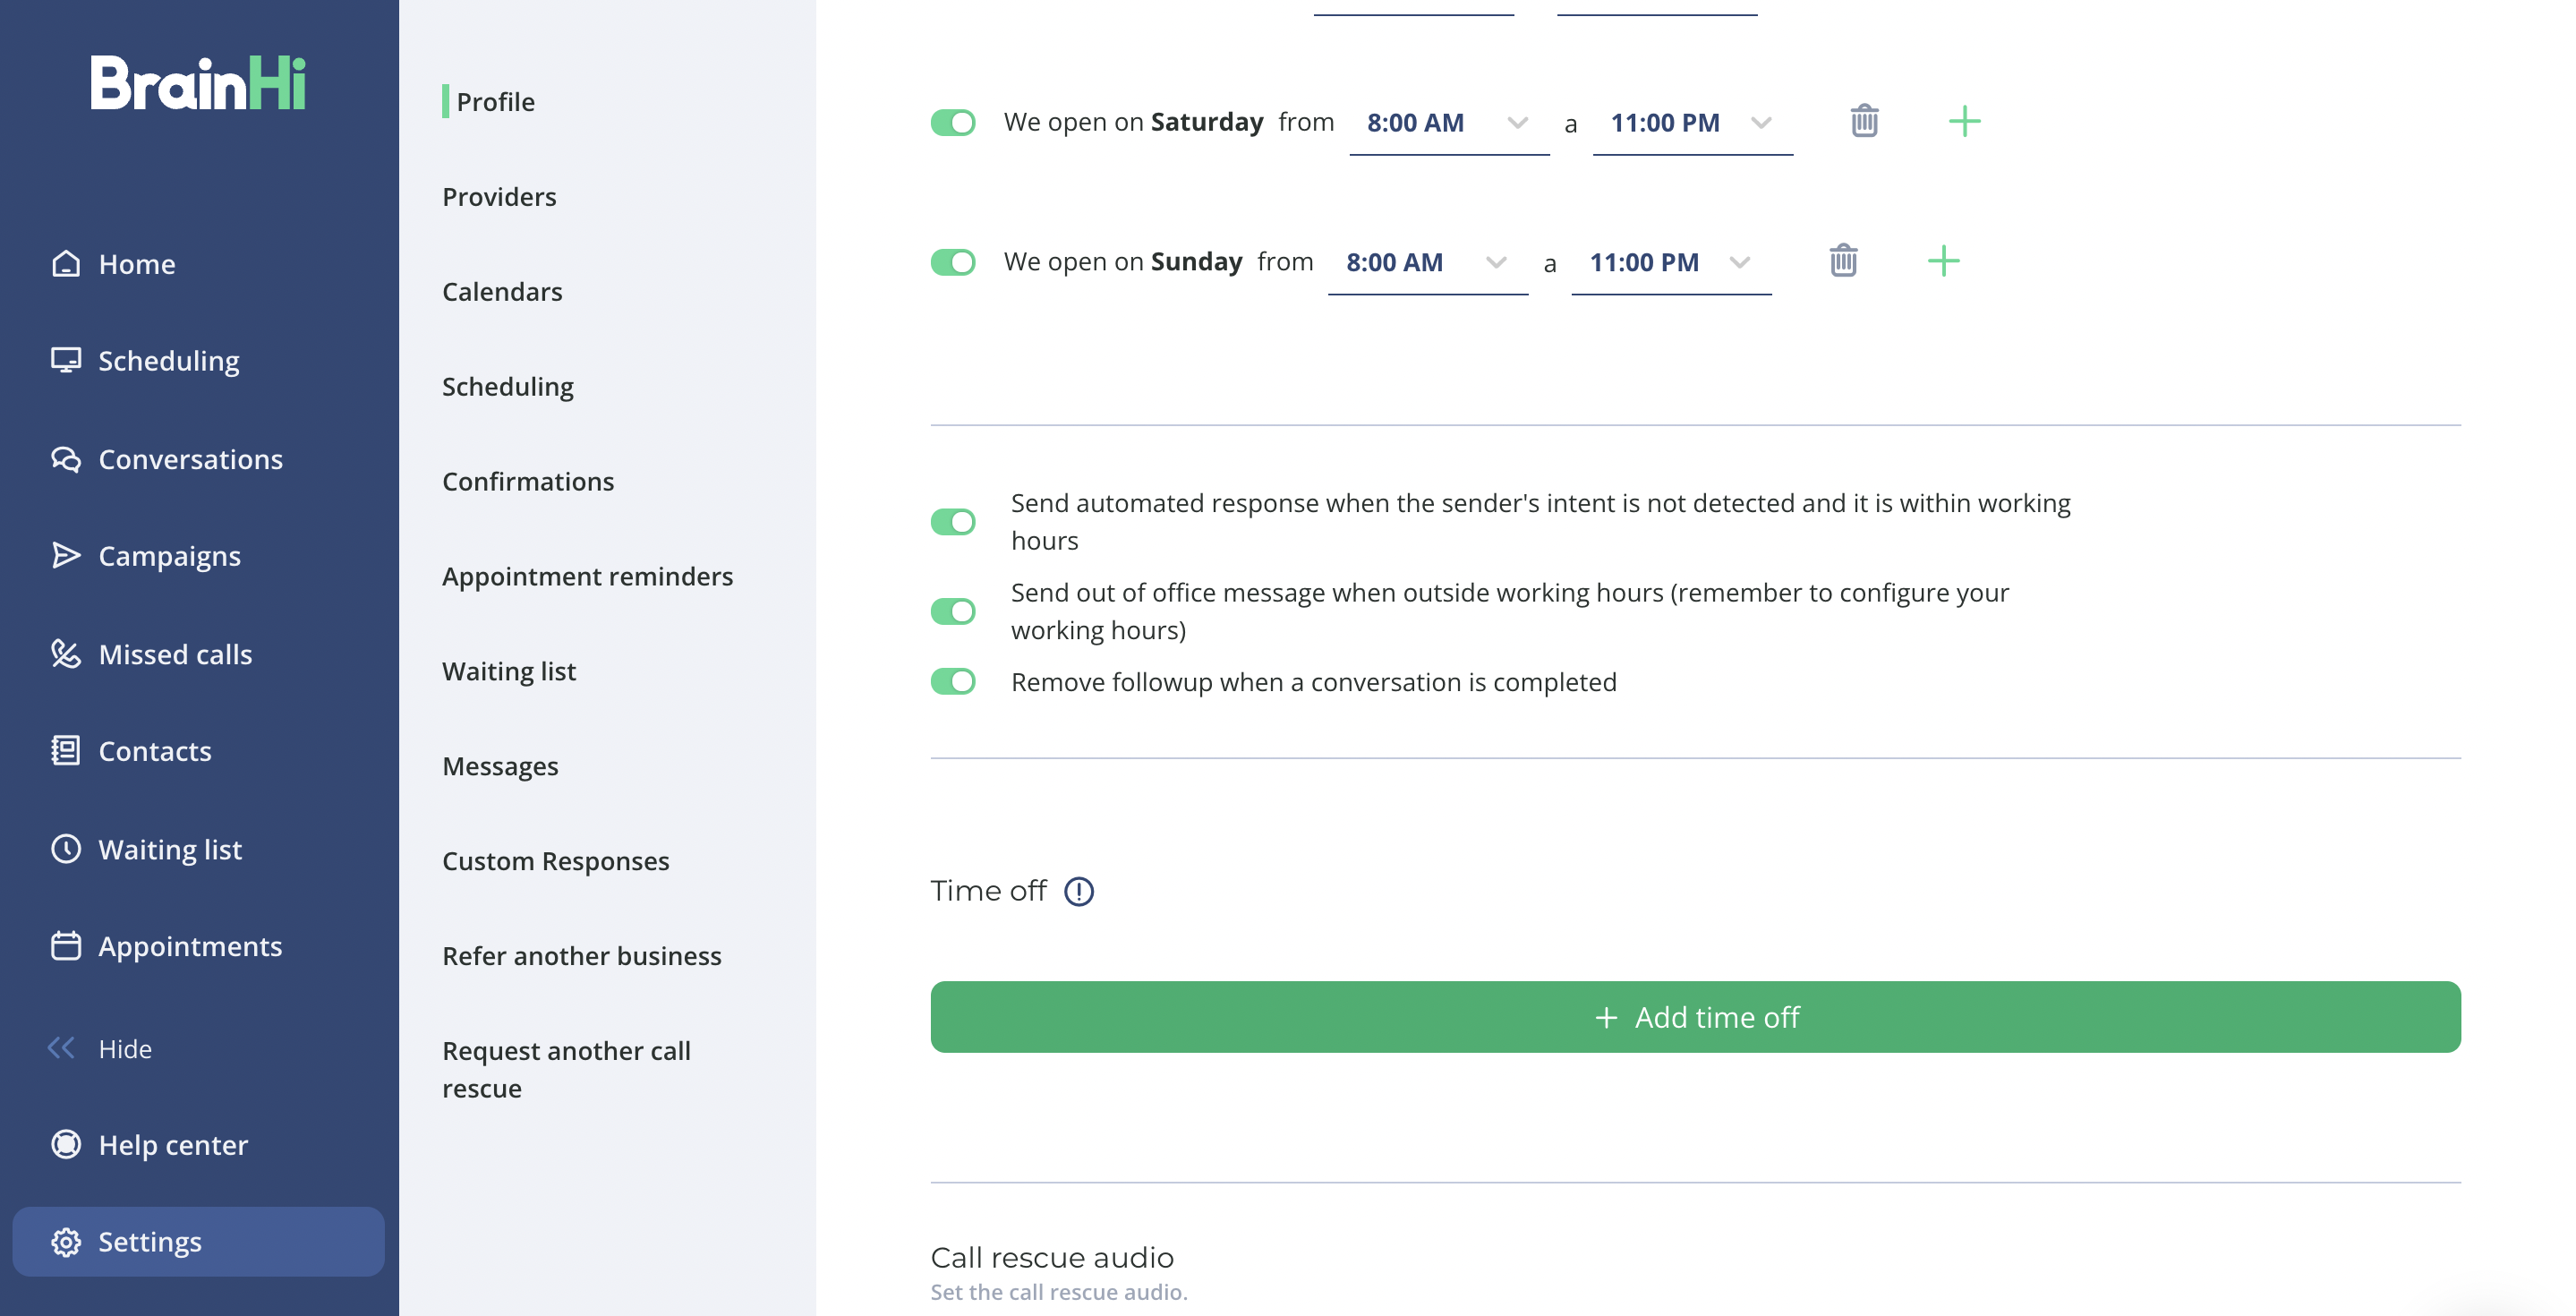Add another Sunday time slot with plus icon
The image size is (2576, 1316).
click(1943, 261)
